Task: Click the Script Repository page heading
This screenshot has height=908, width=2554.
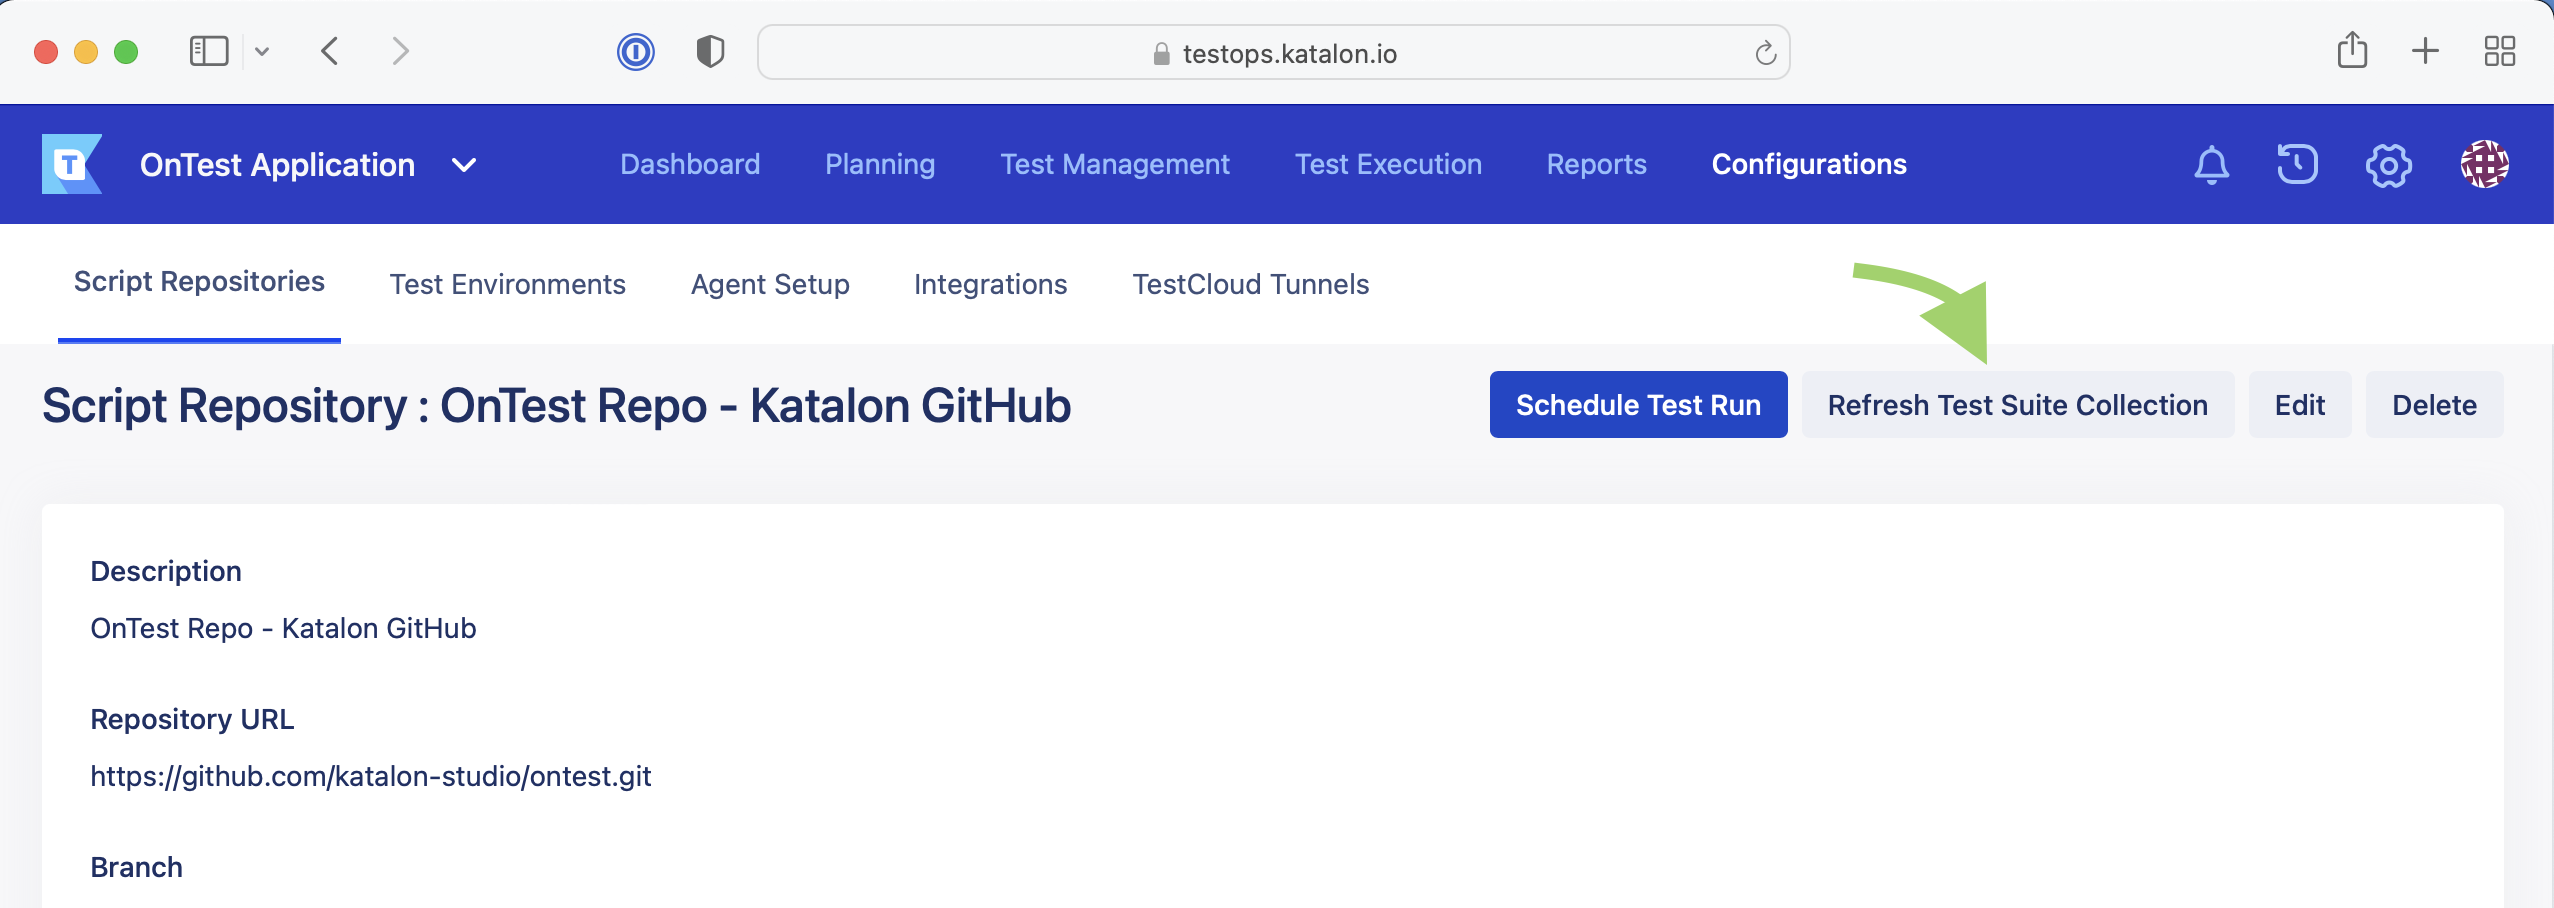Action: pos(556,406)
